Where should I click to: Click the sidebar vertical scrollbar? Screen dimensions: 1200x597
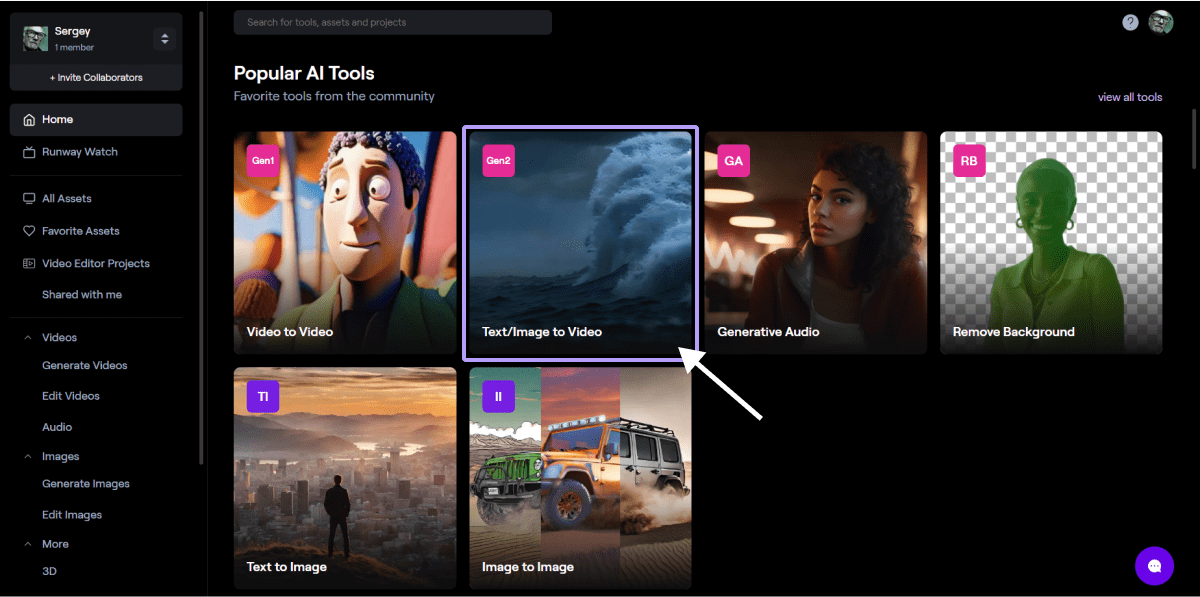point(201,238)
